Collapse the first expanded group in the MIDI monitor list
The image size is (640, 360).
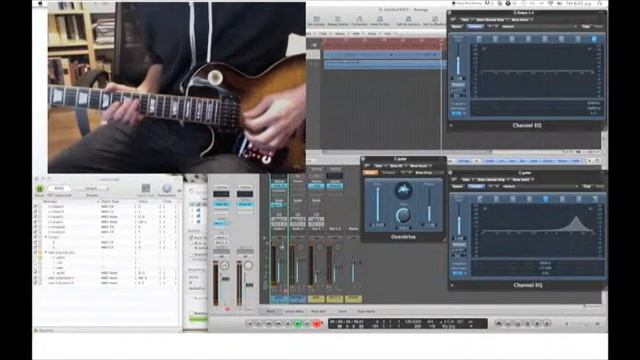[45, 237]
